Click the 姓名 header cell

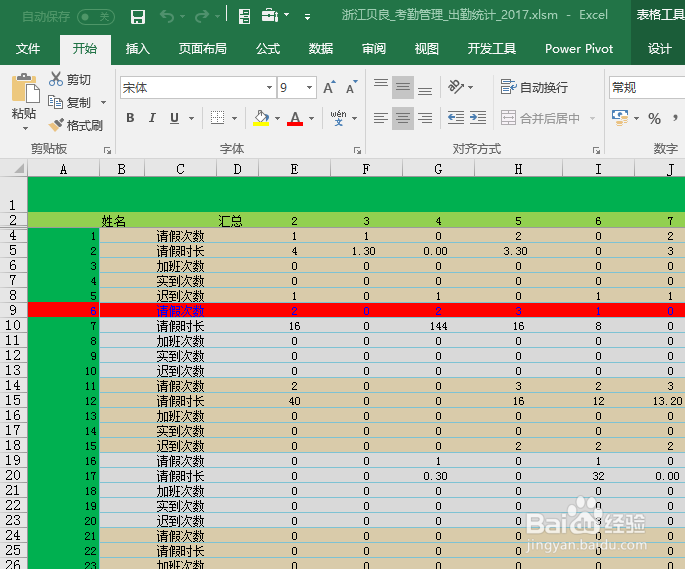coord(122,221)
